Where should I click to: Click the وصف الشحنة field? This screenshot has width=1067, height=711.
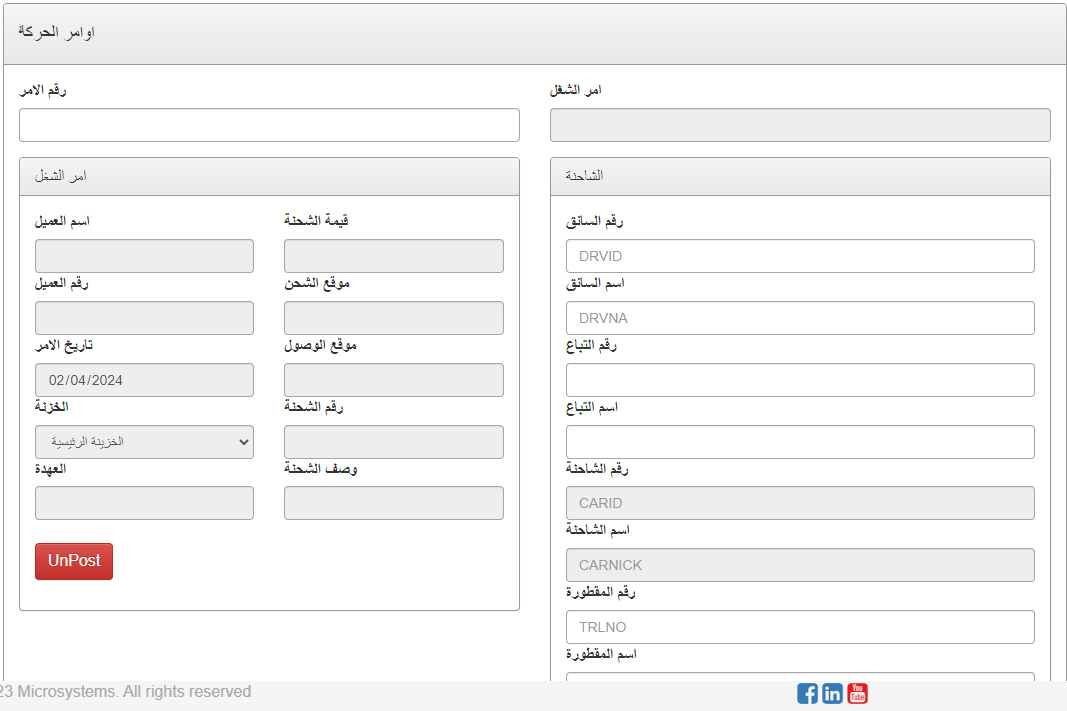(x=394, y=503)
